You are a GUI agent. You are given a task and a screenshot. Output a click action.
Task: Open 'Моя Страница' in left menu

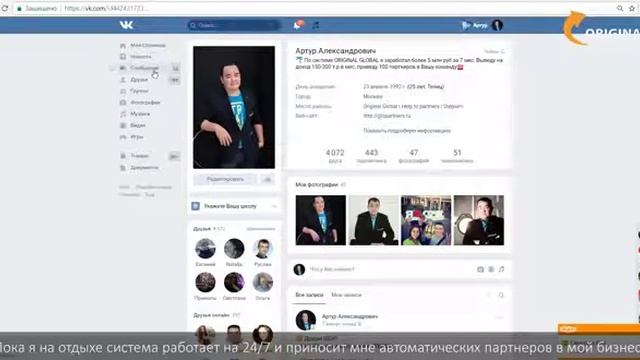(148, 45)
